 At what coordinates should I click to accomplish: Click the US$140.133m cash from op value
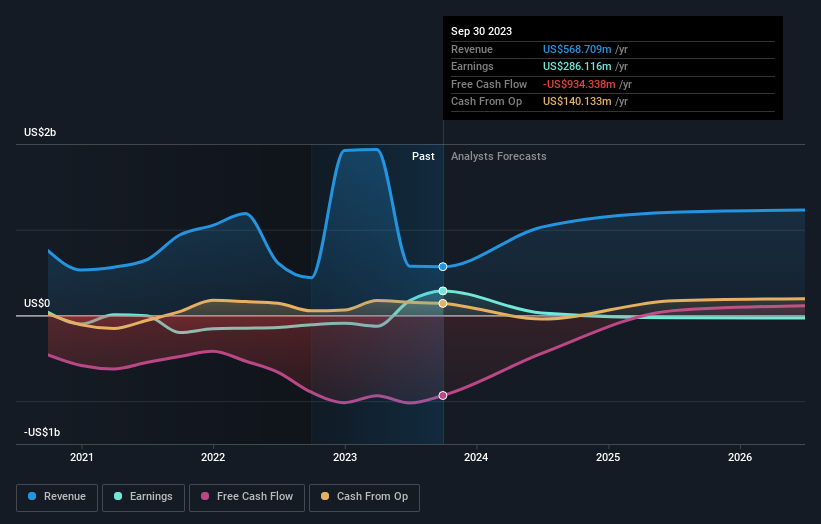[577, 102]
